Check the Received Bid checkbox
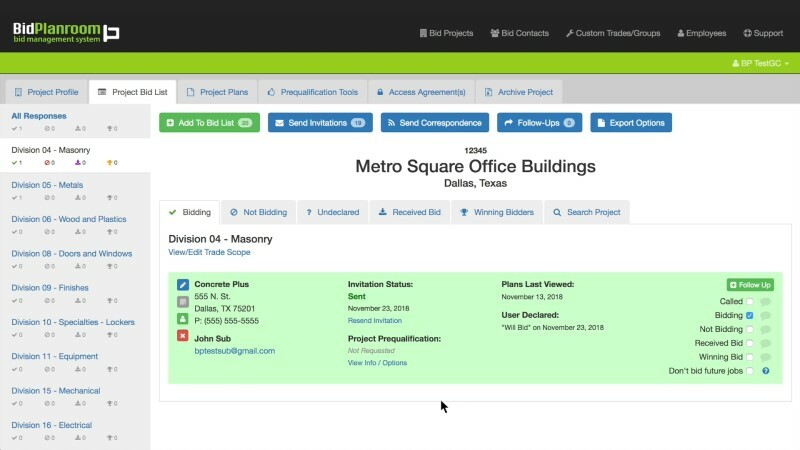 pyautogui.click(x=749, y=343)
